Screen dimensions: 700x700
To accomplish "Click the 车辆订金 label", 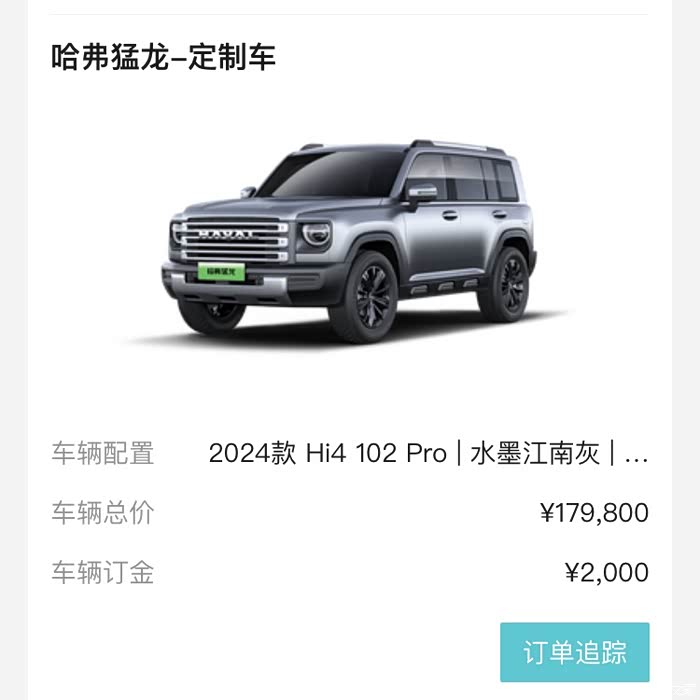I will (x=103, y=572).
